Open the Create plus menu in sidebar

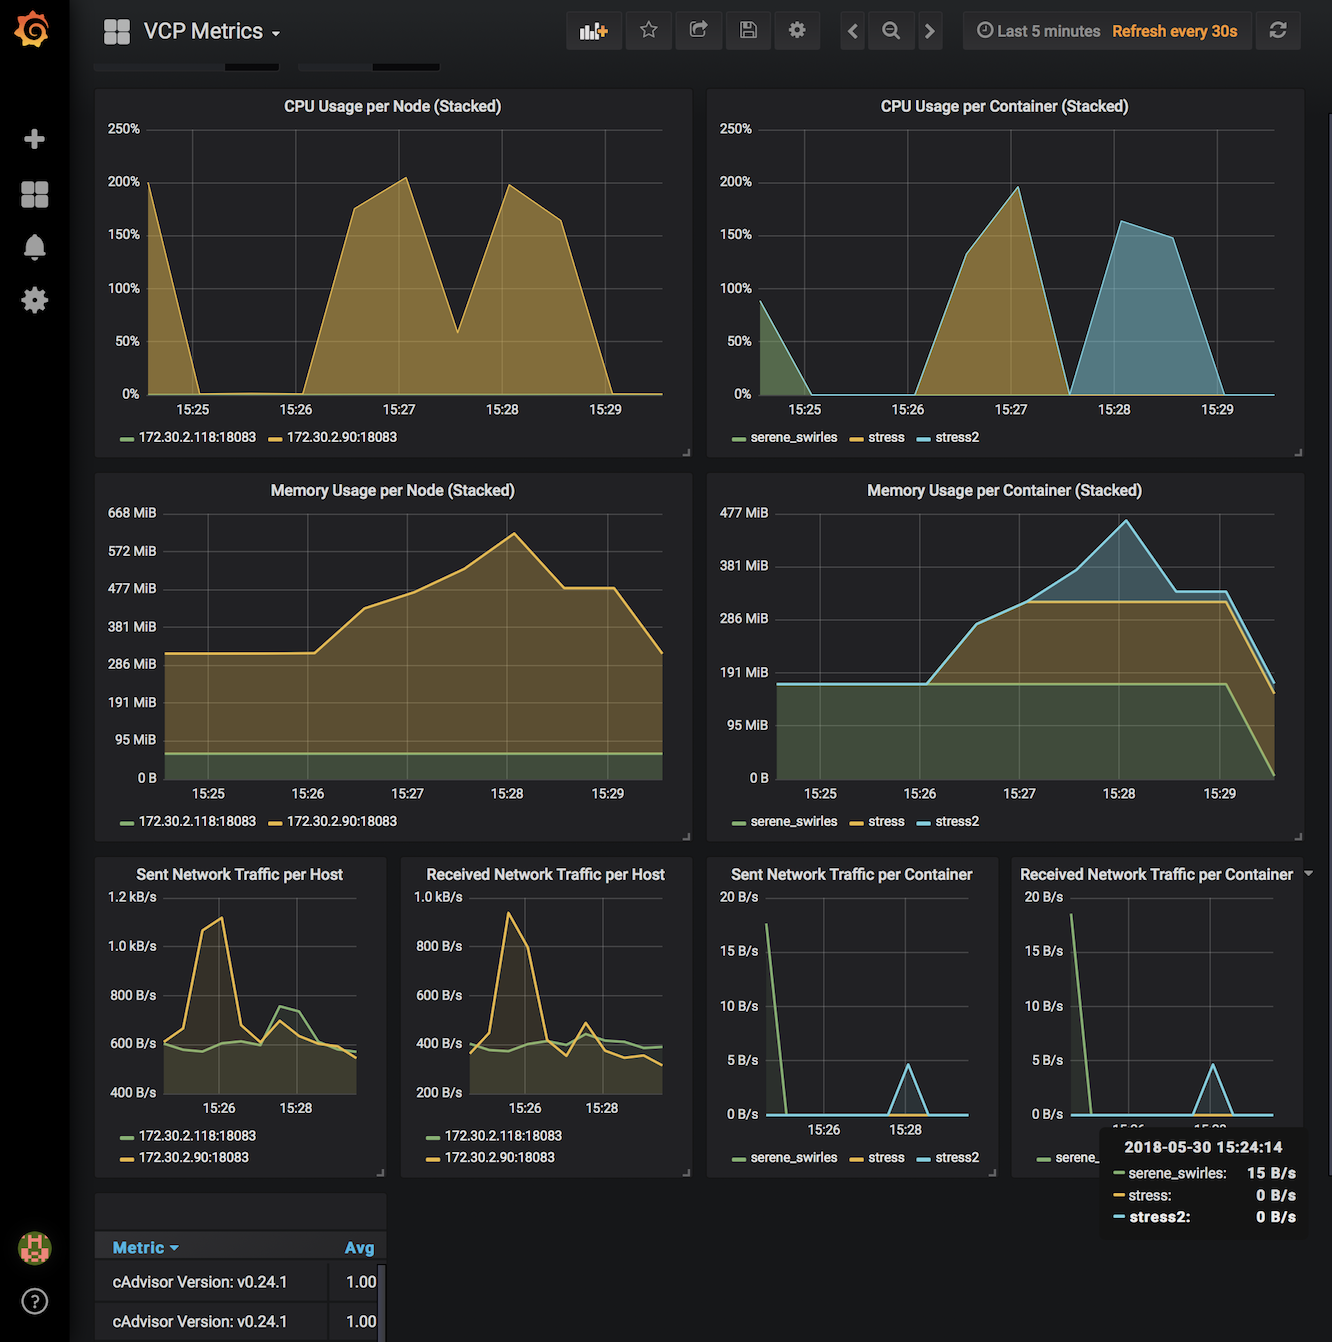[x=34, y=139]
